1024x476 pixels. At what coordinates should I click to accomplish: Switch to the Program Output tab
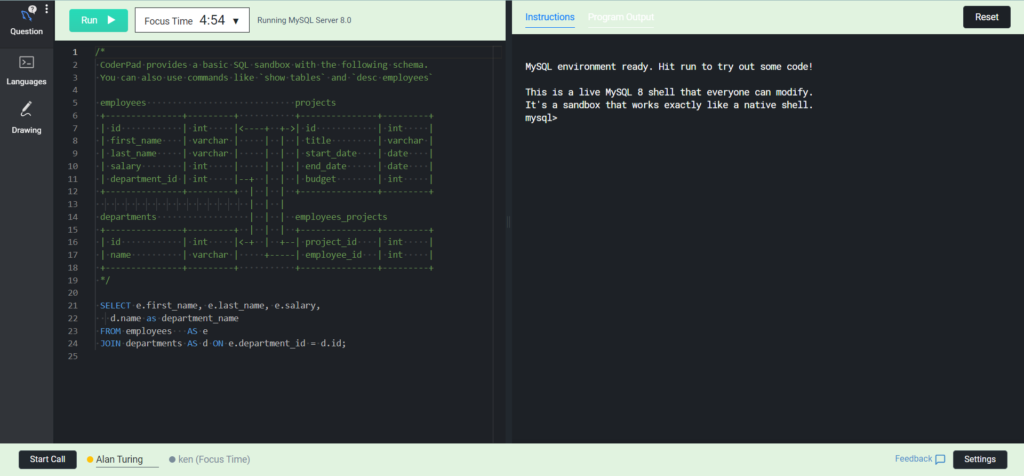pyautogui.click(x=621, y=18)
